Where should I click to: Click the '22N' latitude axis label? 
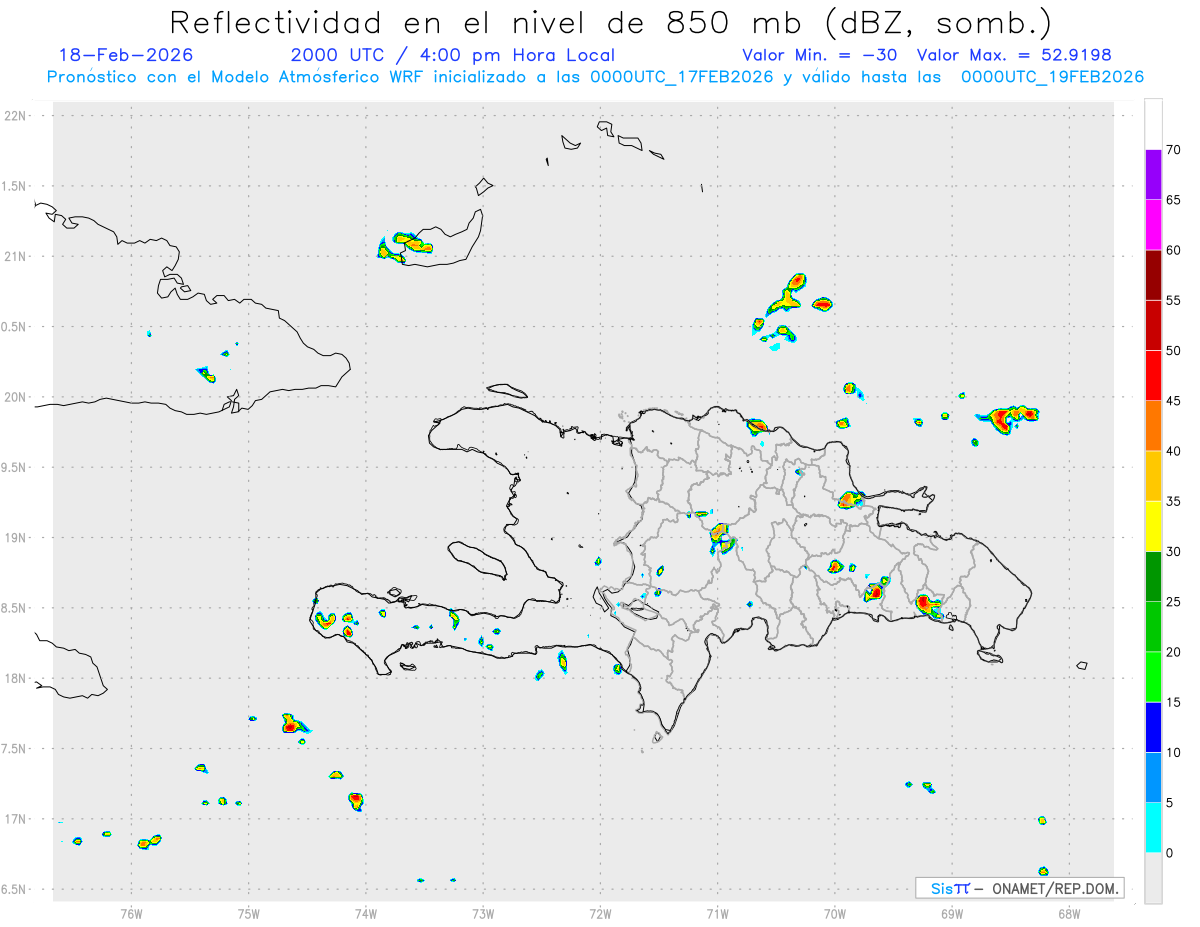point(16,116)
